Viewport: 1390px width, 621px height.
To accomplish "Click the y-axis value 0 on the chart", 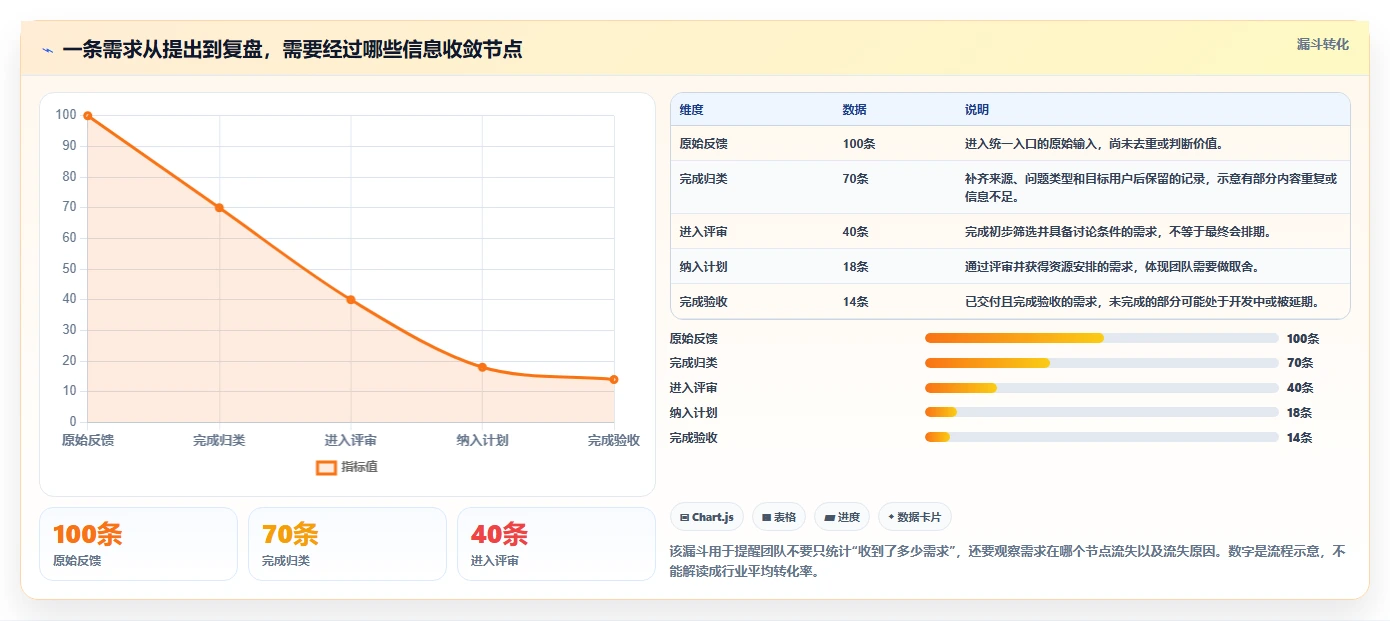I will [x=73, y=421].
